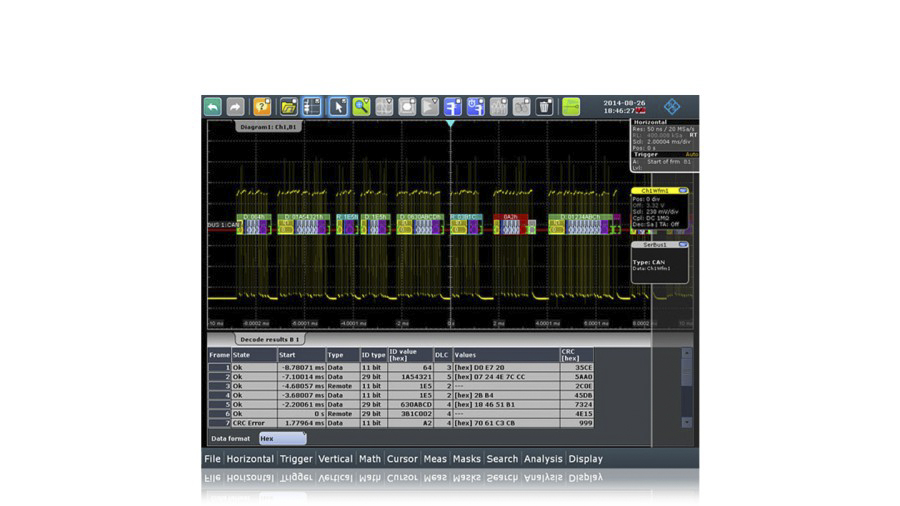Open the orange Help question-mark tool
This screenshot has width=900, height=506.
[262, 107]
